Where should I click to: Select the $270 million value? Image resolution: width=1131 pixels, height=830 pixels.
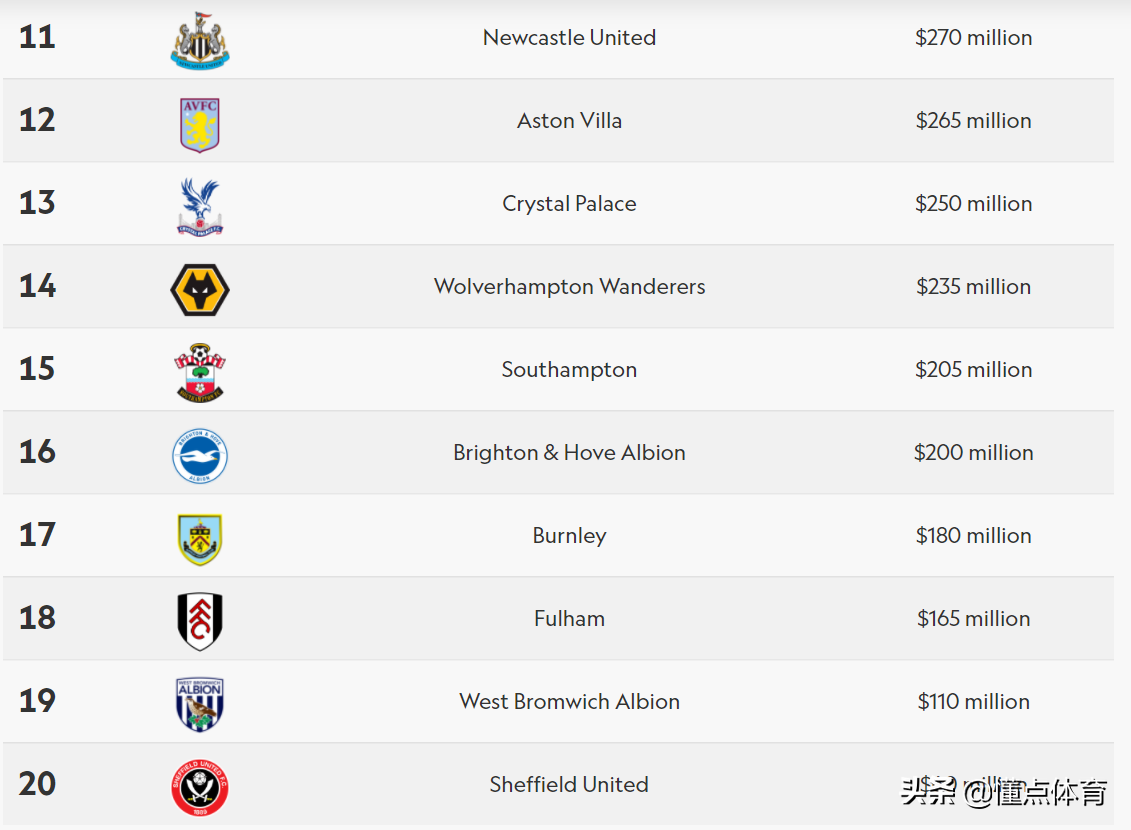pos(973,37)
